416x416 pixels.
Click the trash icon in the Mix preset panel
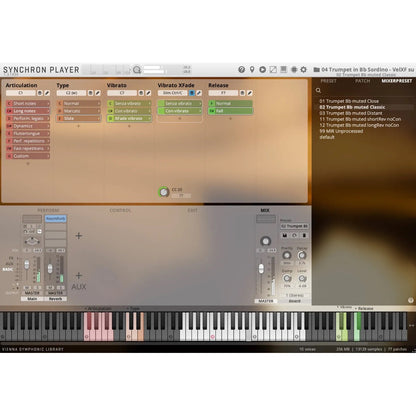(304, 235)
